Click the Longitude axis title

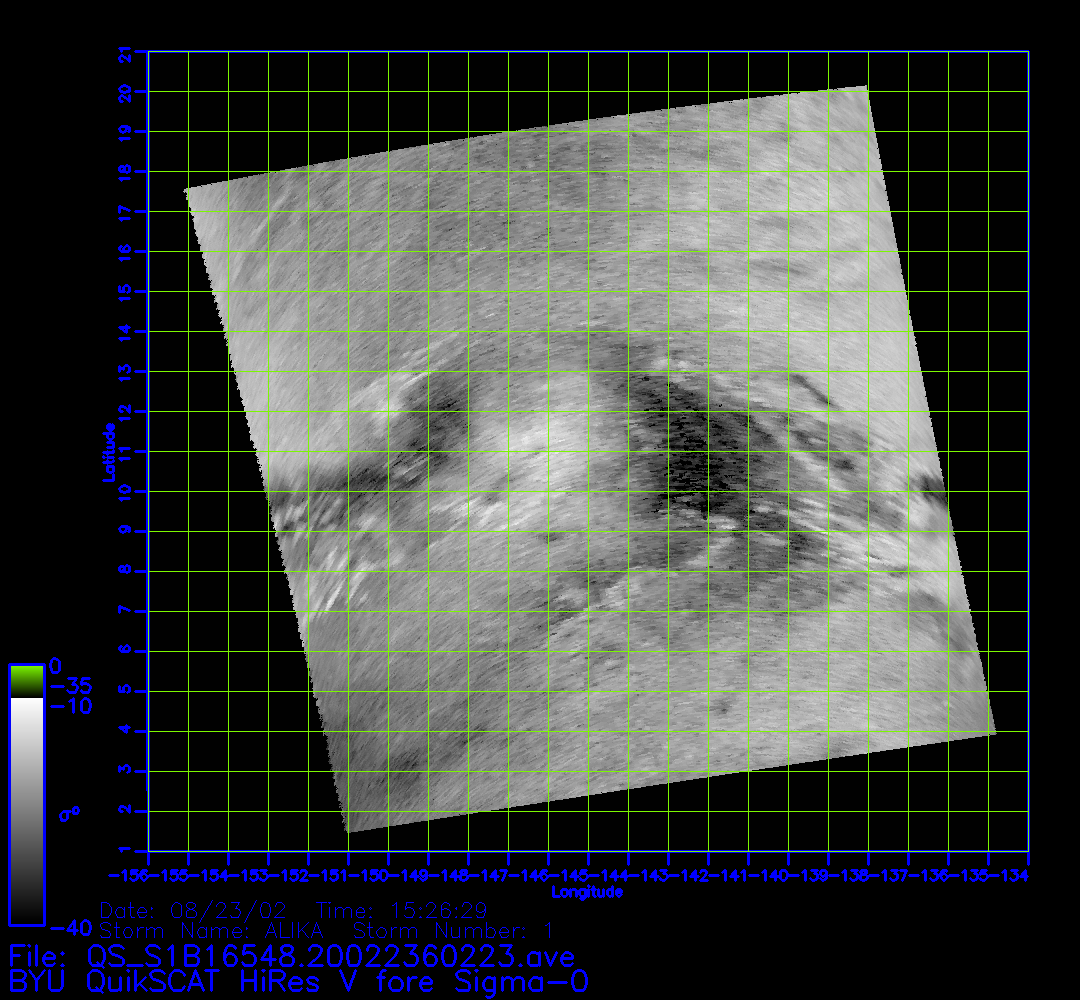tap(587, 892)
